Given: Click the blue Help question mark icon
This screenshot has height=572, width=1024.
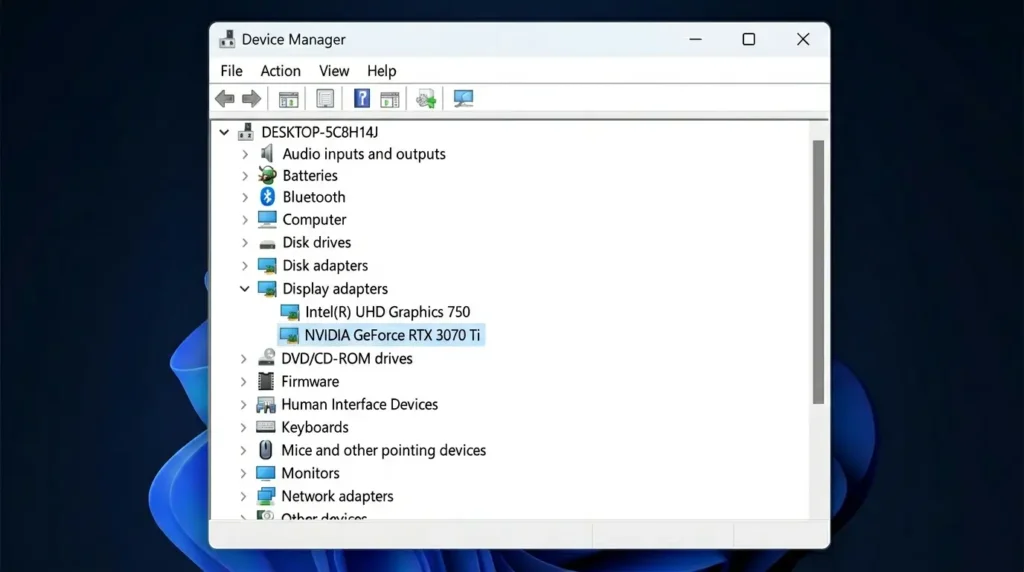Looking at the screenshot, I should click(362, 99).
